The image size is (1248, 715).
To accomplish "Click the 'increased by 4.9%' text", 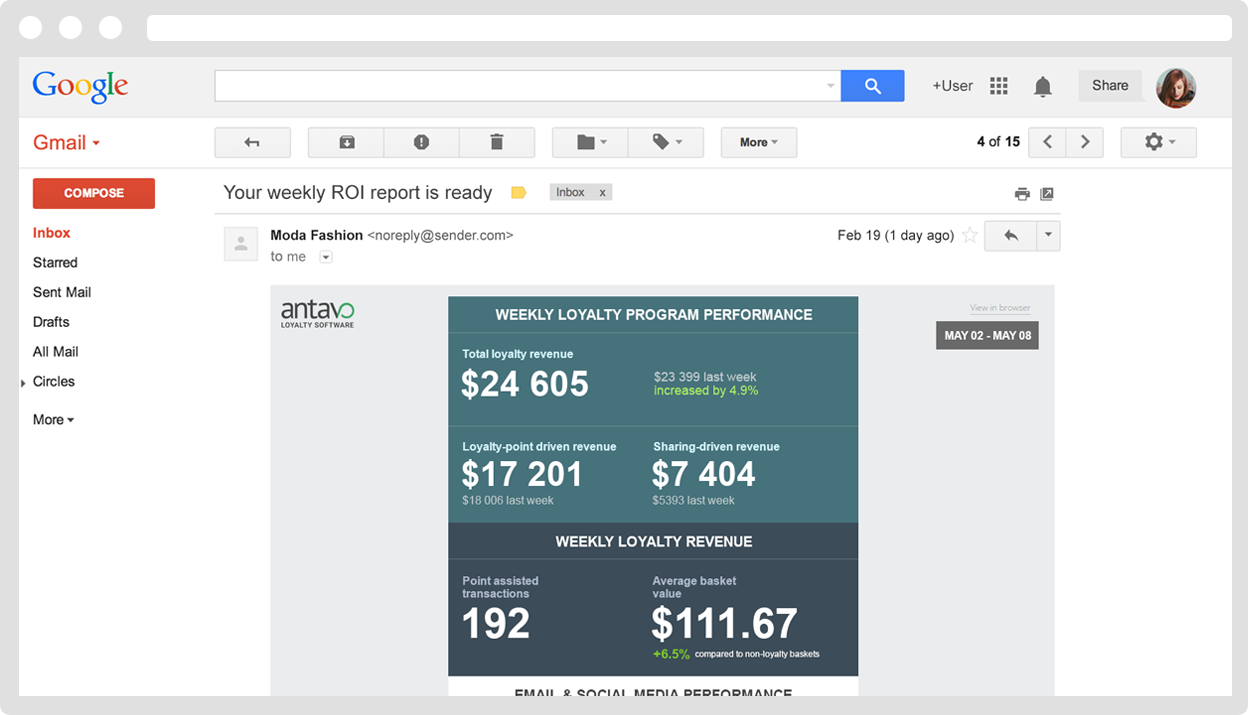I will pos(706,391).
